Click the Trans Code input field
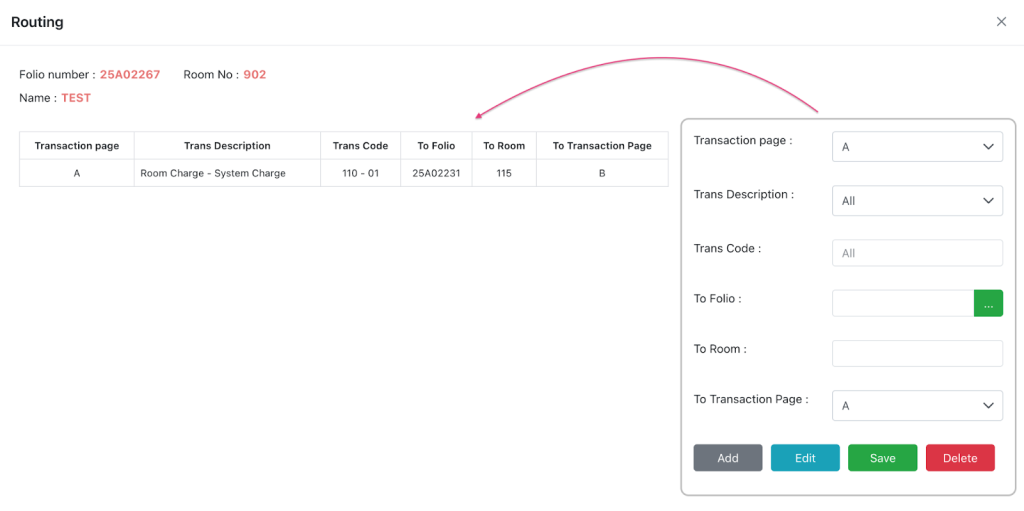 [917, 253]
